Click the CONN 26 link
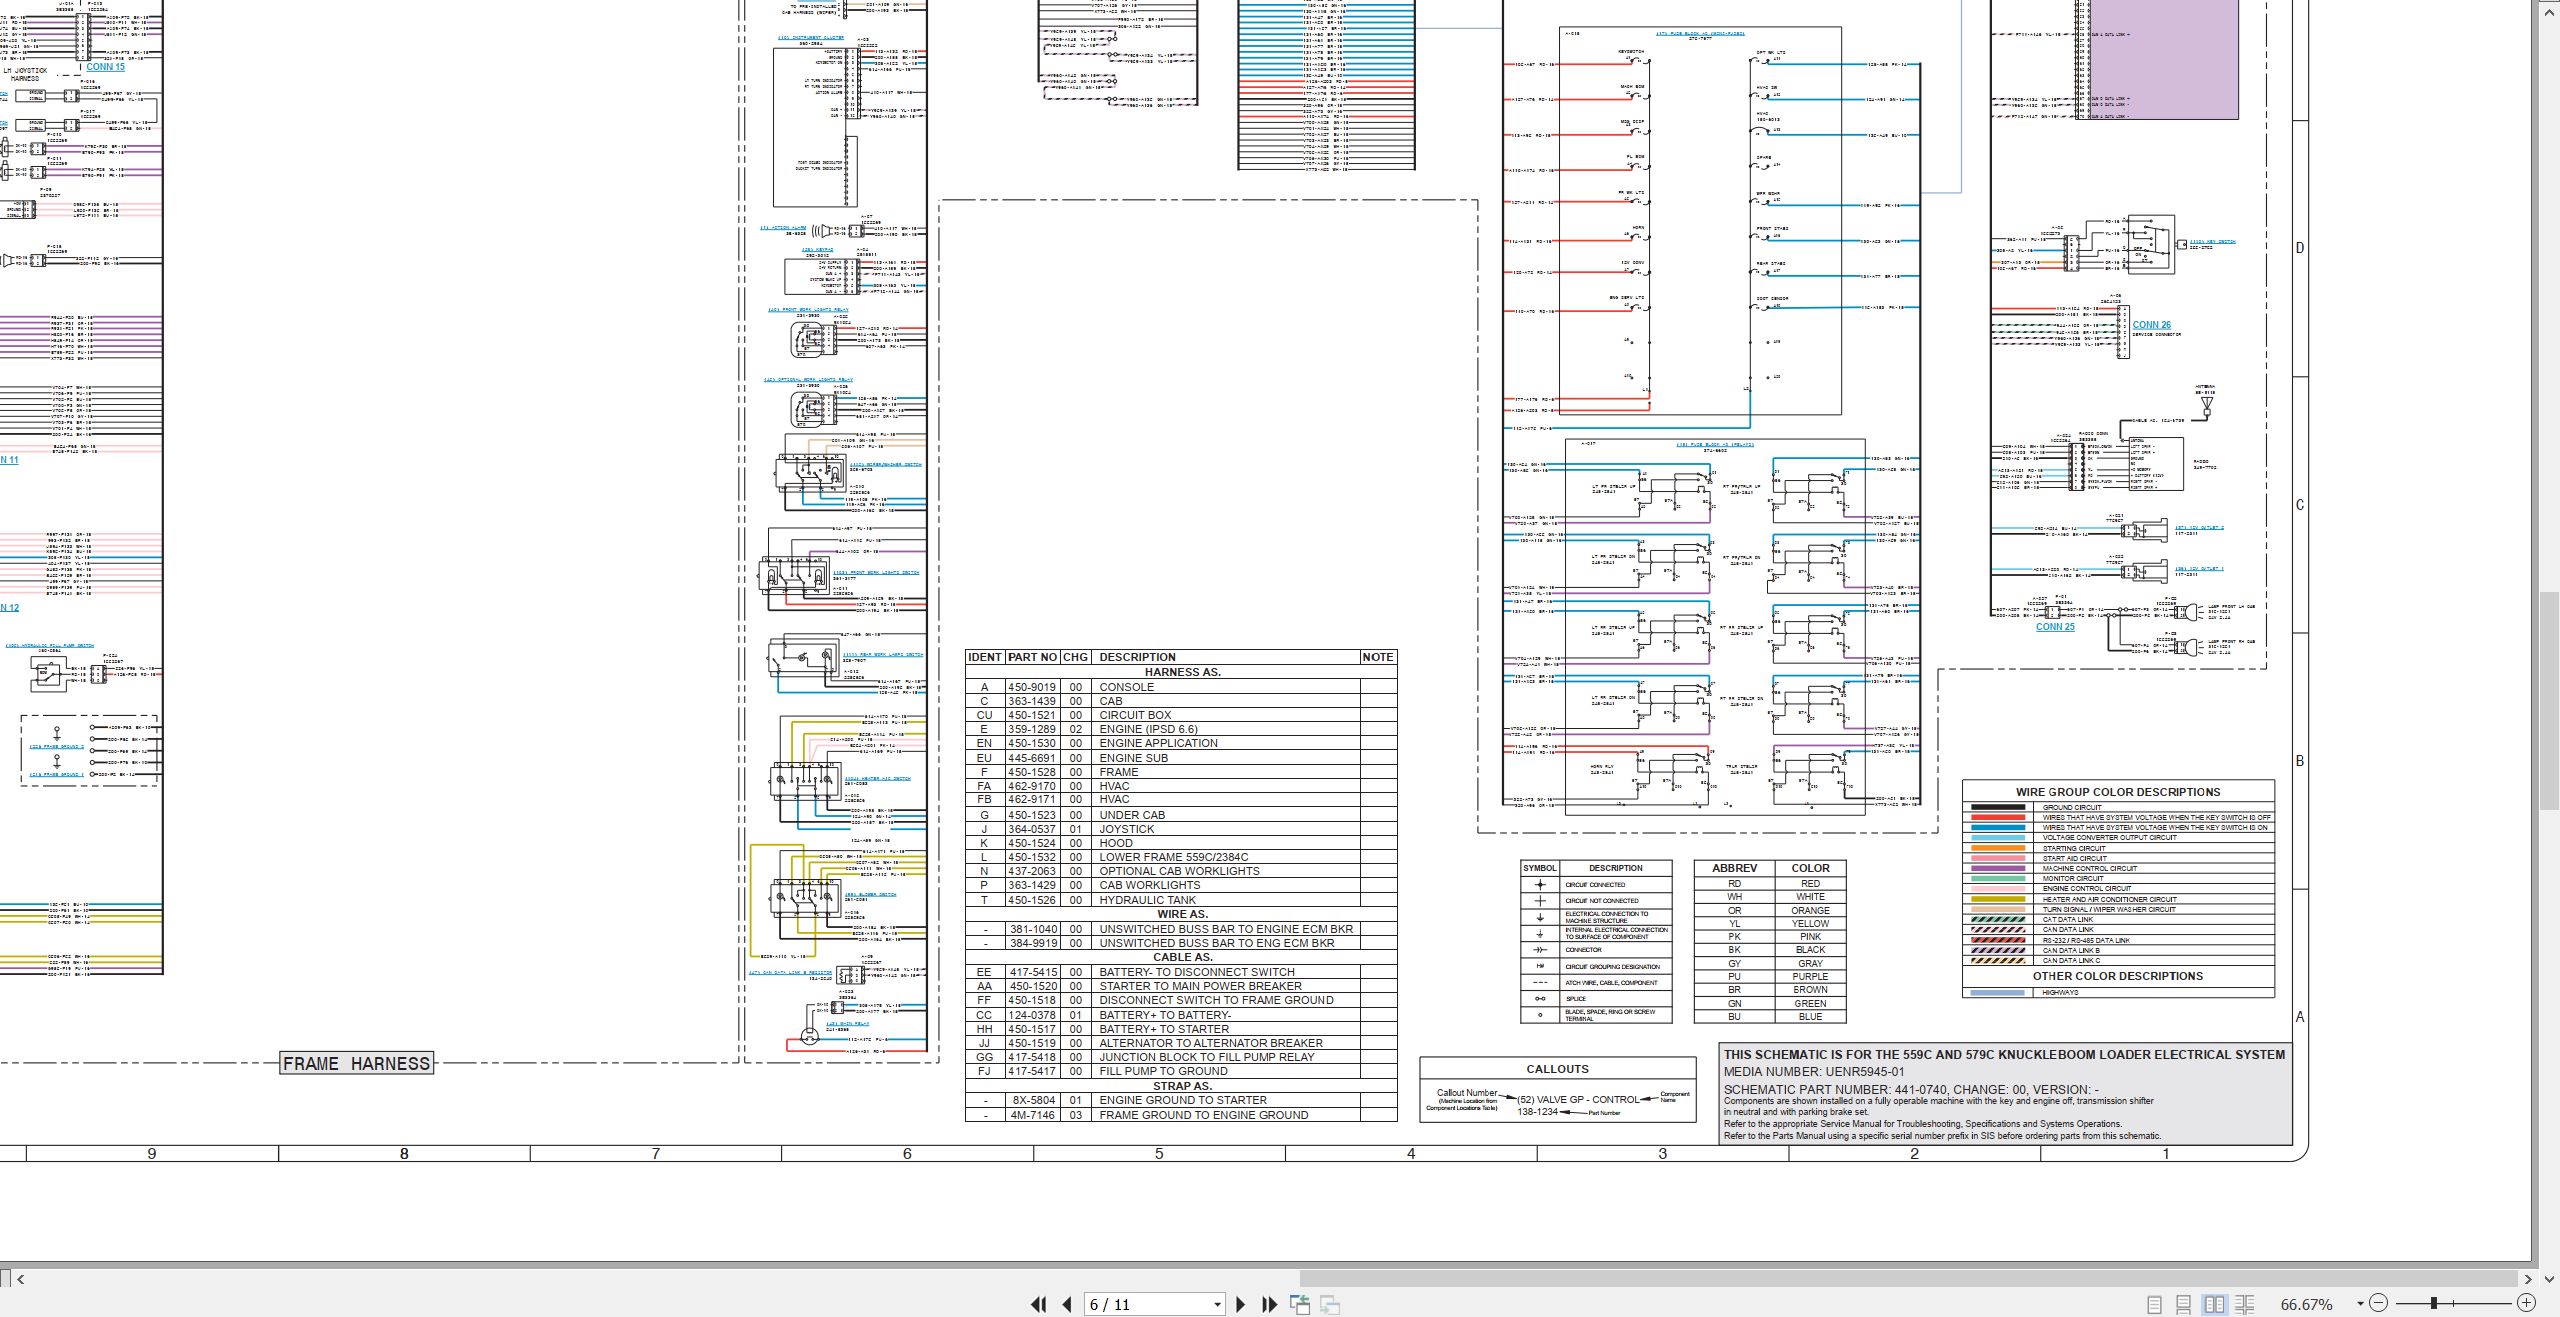The height and width of the screenshot is (1317, 2560). (2152, 325)
